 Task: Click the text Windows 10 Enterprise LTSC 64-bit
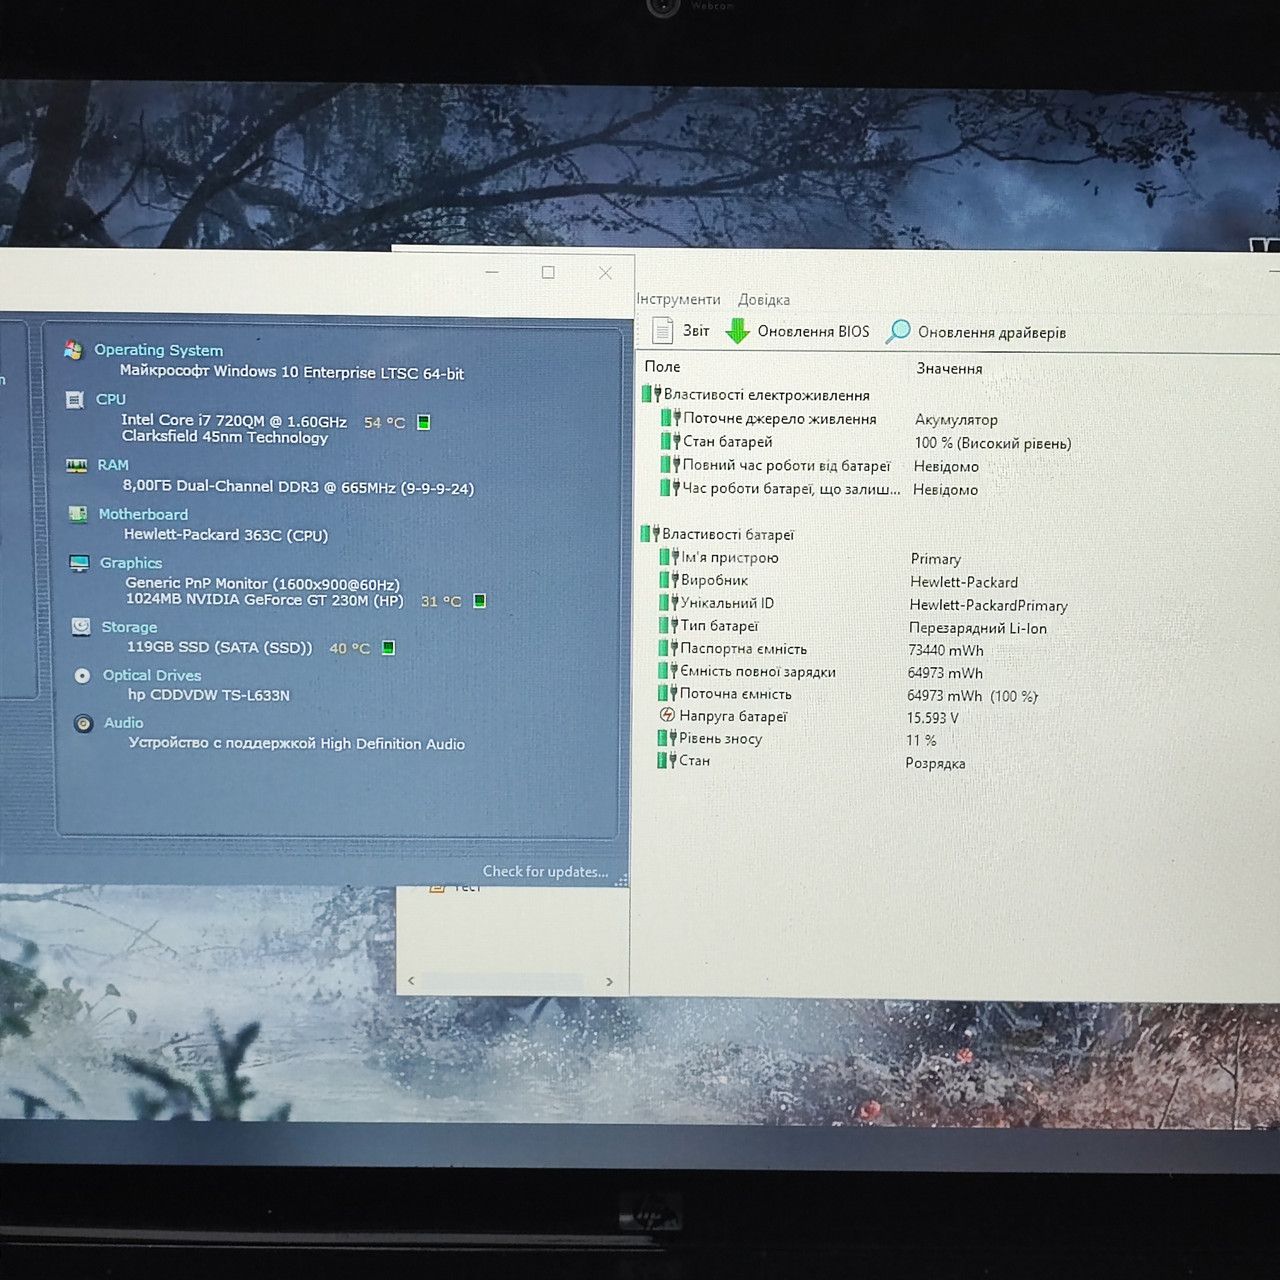(x=339, y=372)
